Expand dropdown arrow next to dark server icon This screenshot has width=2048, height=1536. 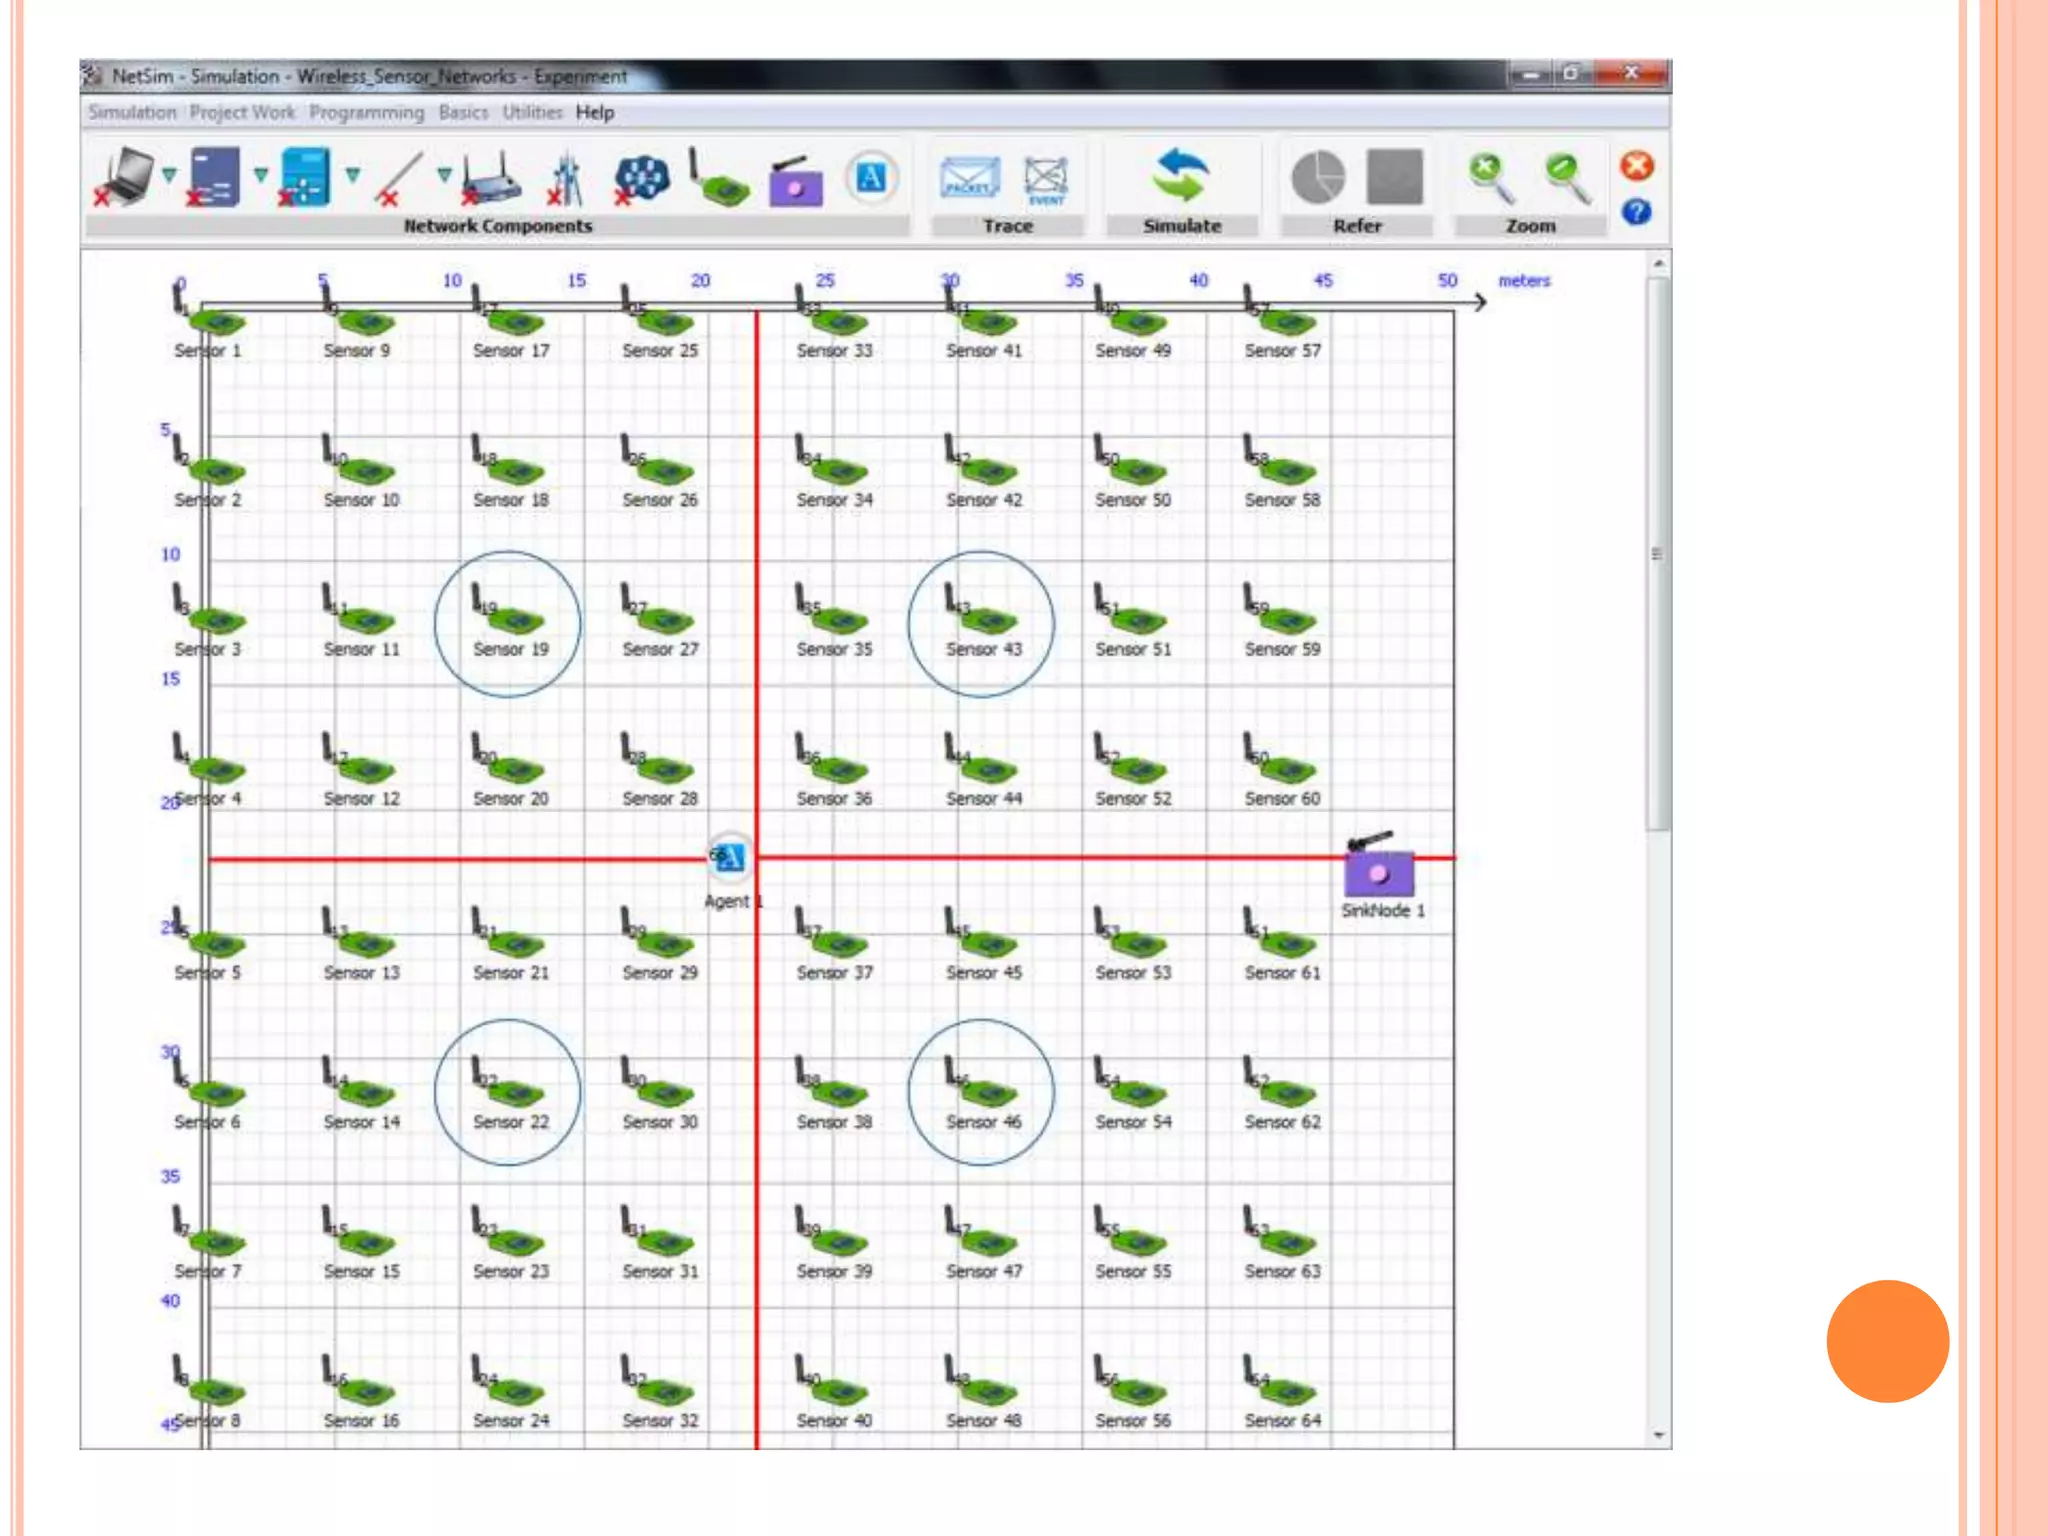click(261, 176)
